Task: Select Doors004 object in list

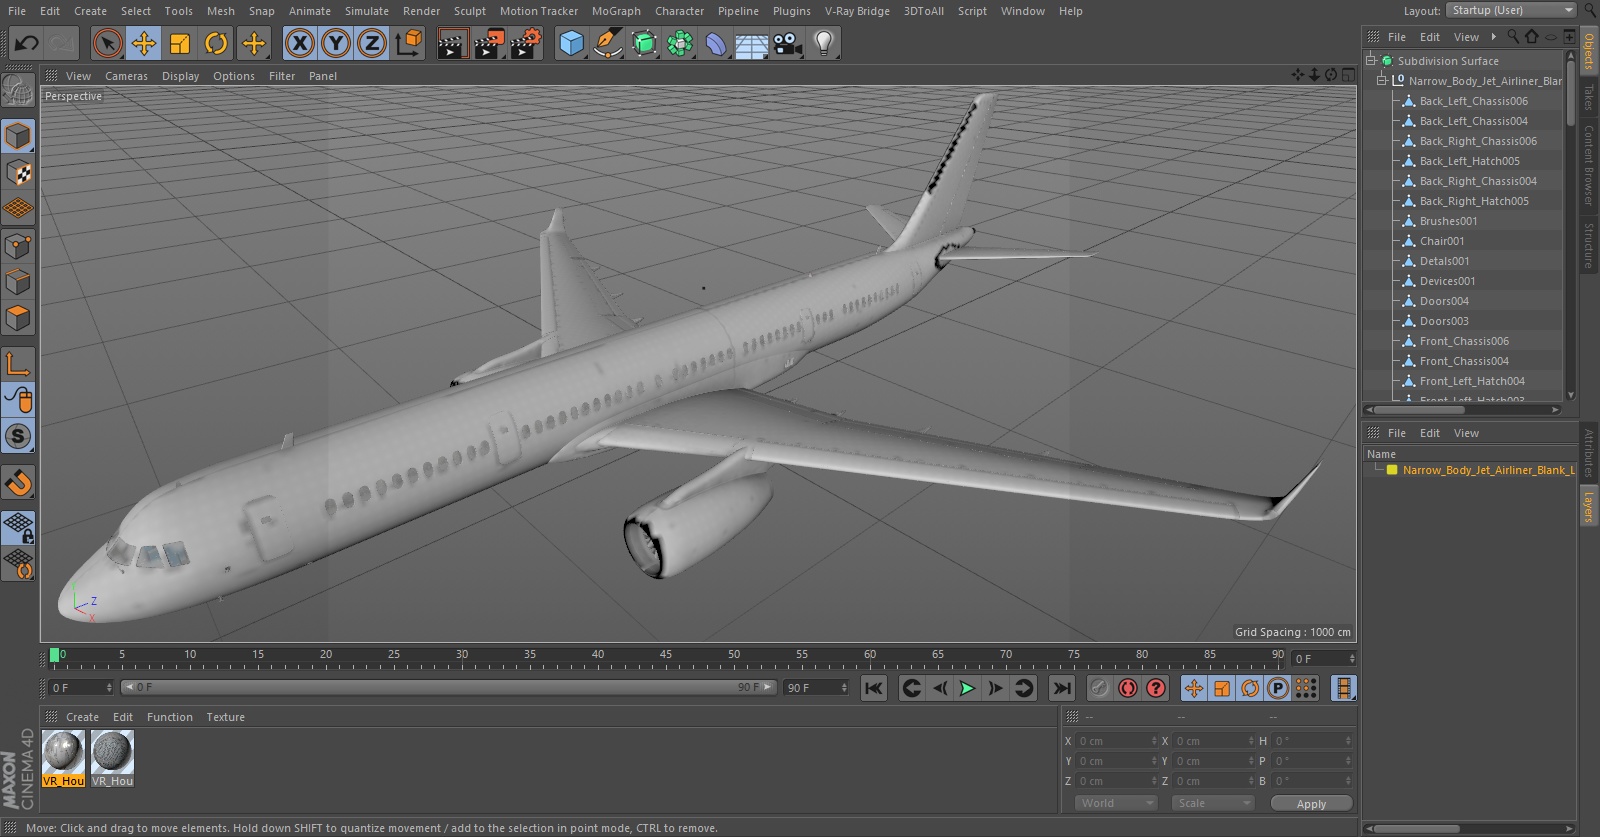Action: coord(1444,301)
